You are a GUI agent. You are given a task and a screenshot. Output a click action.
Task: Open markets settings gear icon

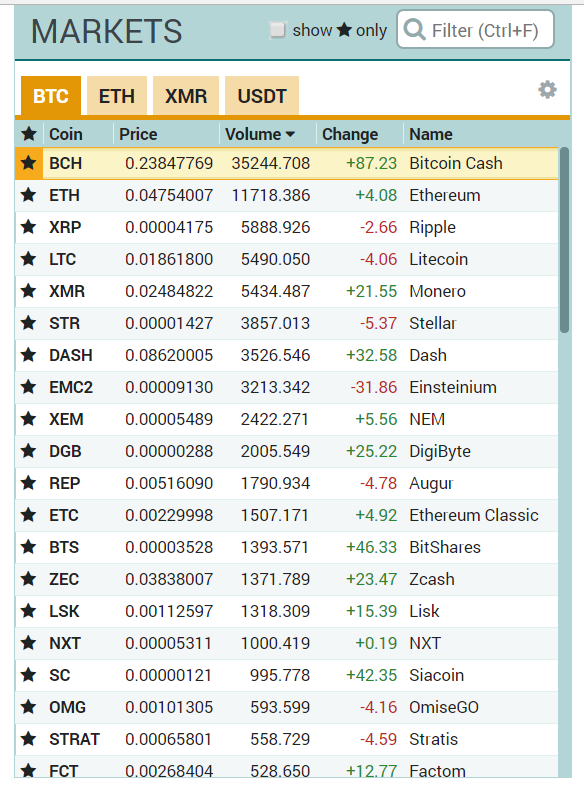pos(547,90)
